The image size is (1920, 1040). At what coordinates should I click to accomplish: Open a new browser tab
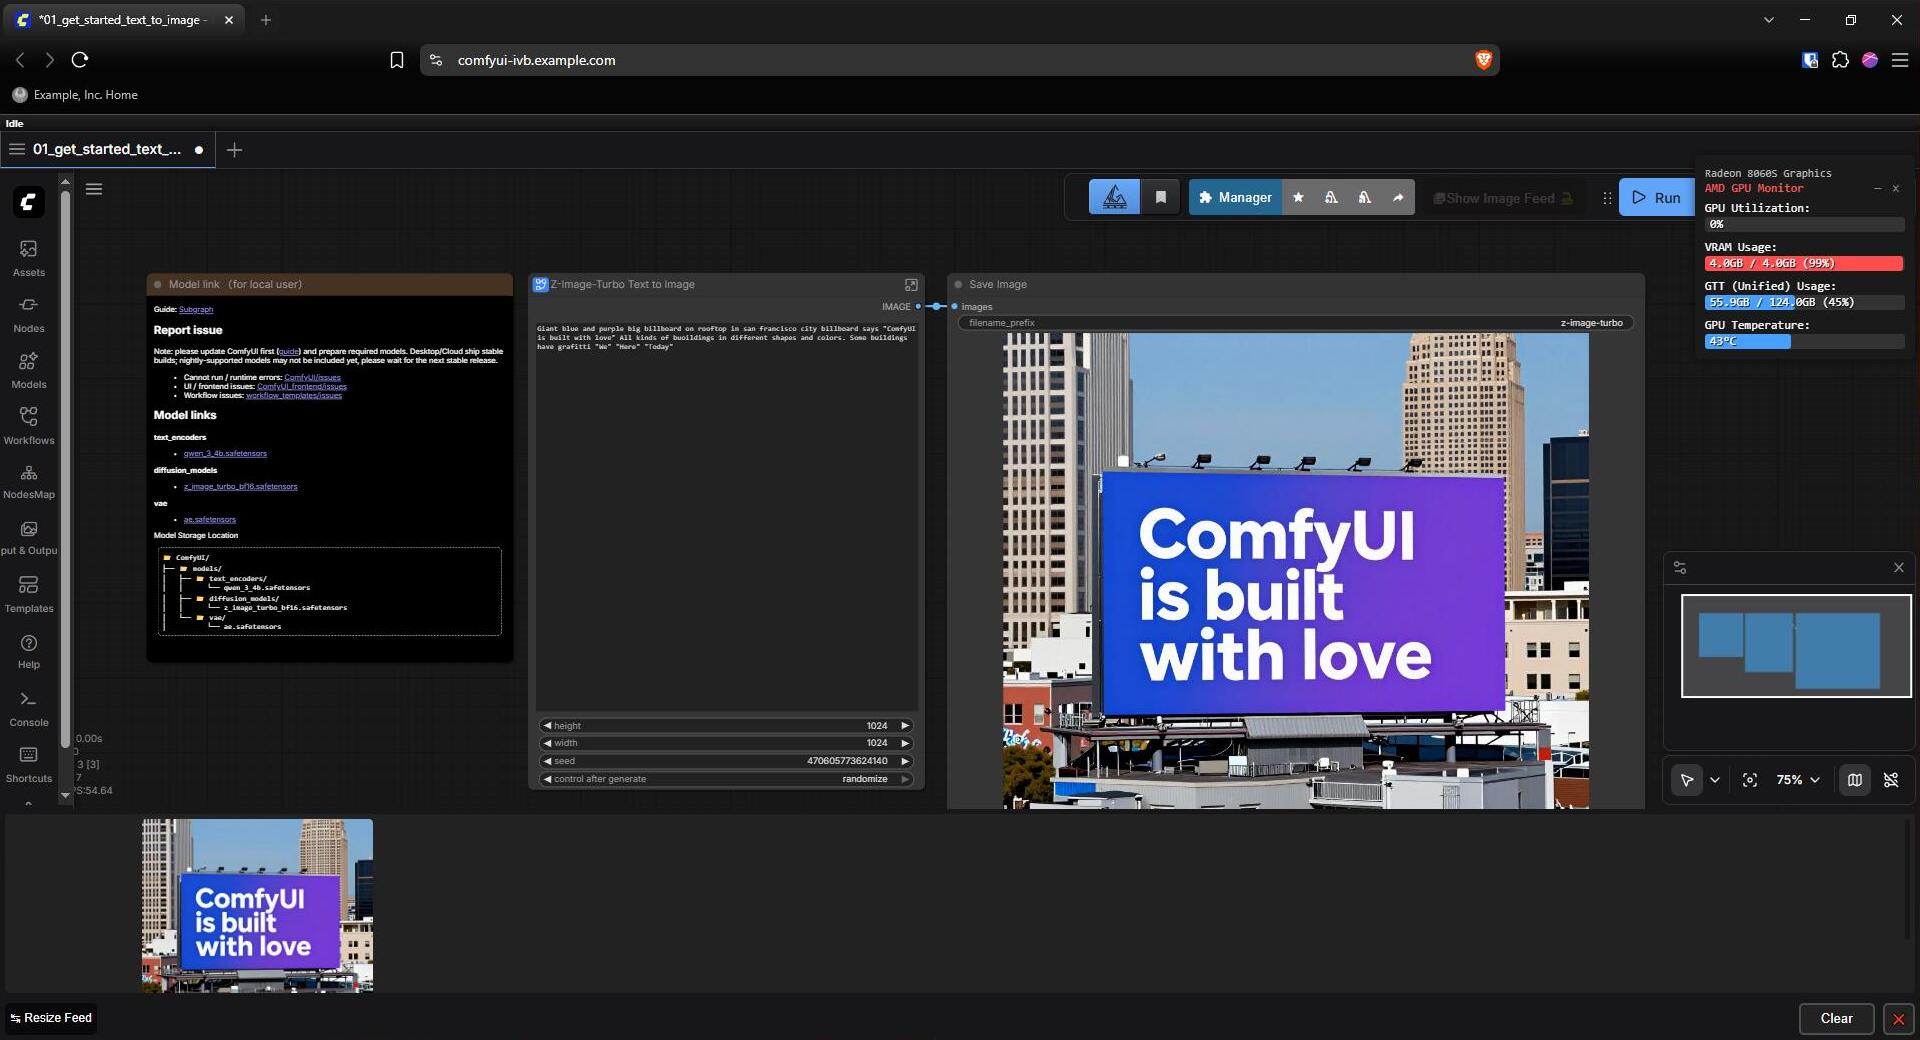(x=266, y=20)
